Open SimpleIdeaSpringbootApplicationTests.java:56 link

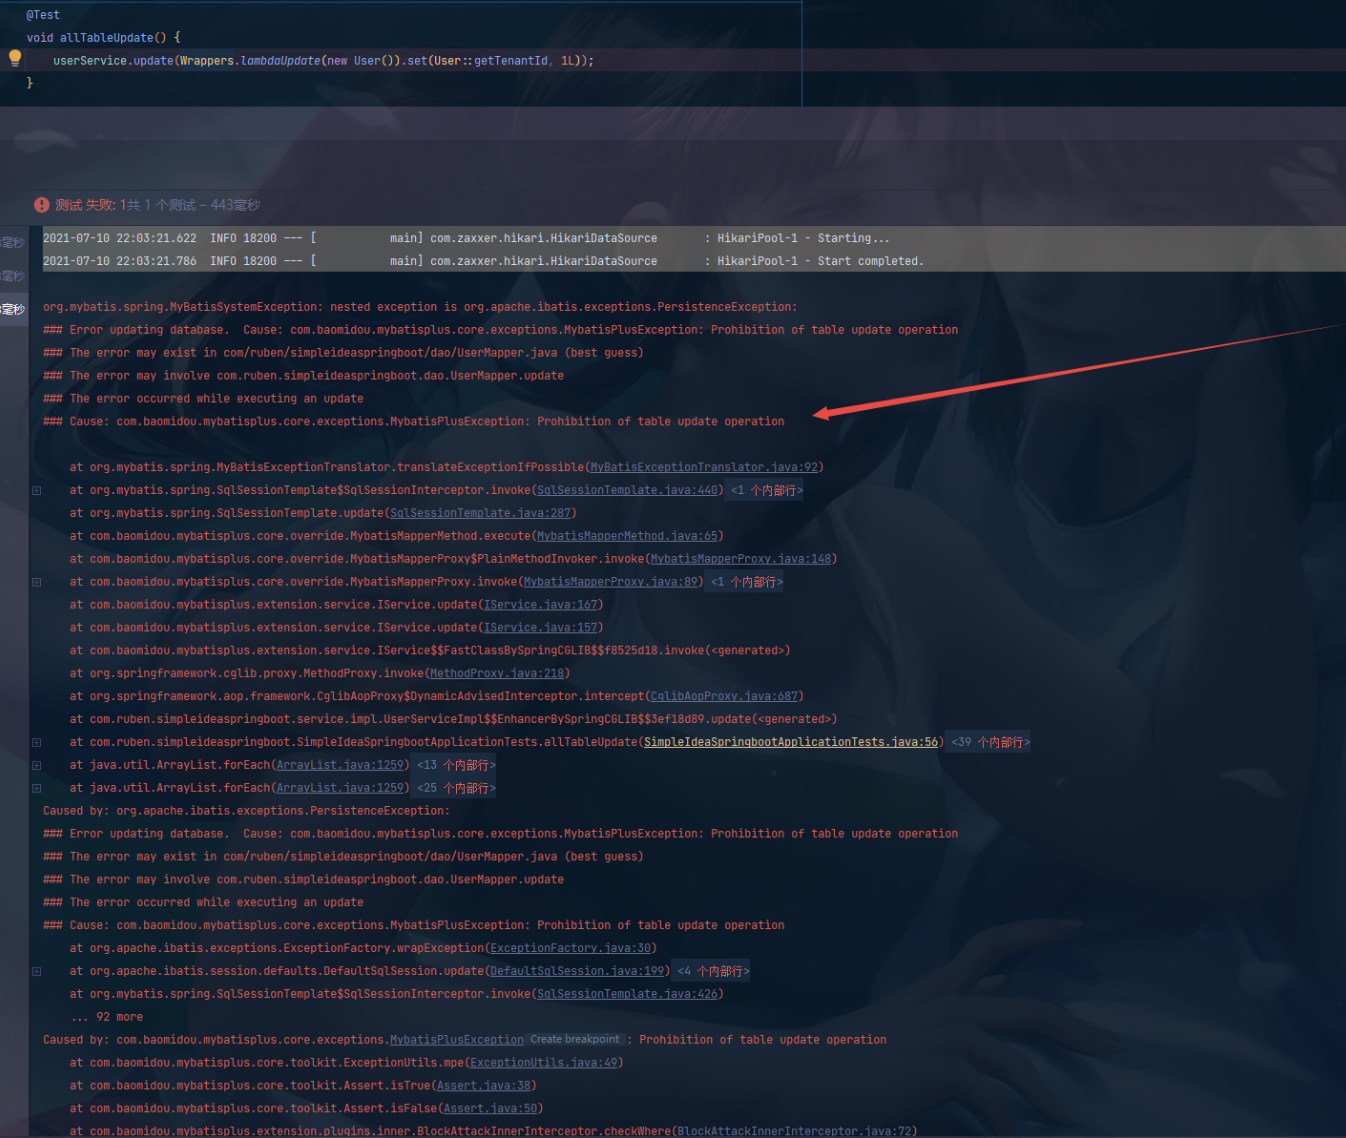[x=790, y=742]
